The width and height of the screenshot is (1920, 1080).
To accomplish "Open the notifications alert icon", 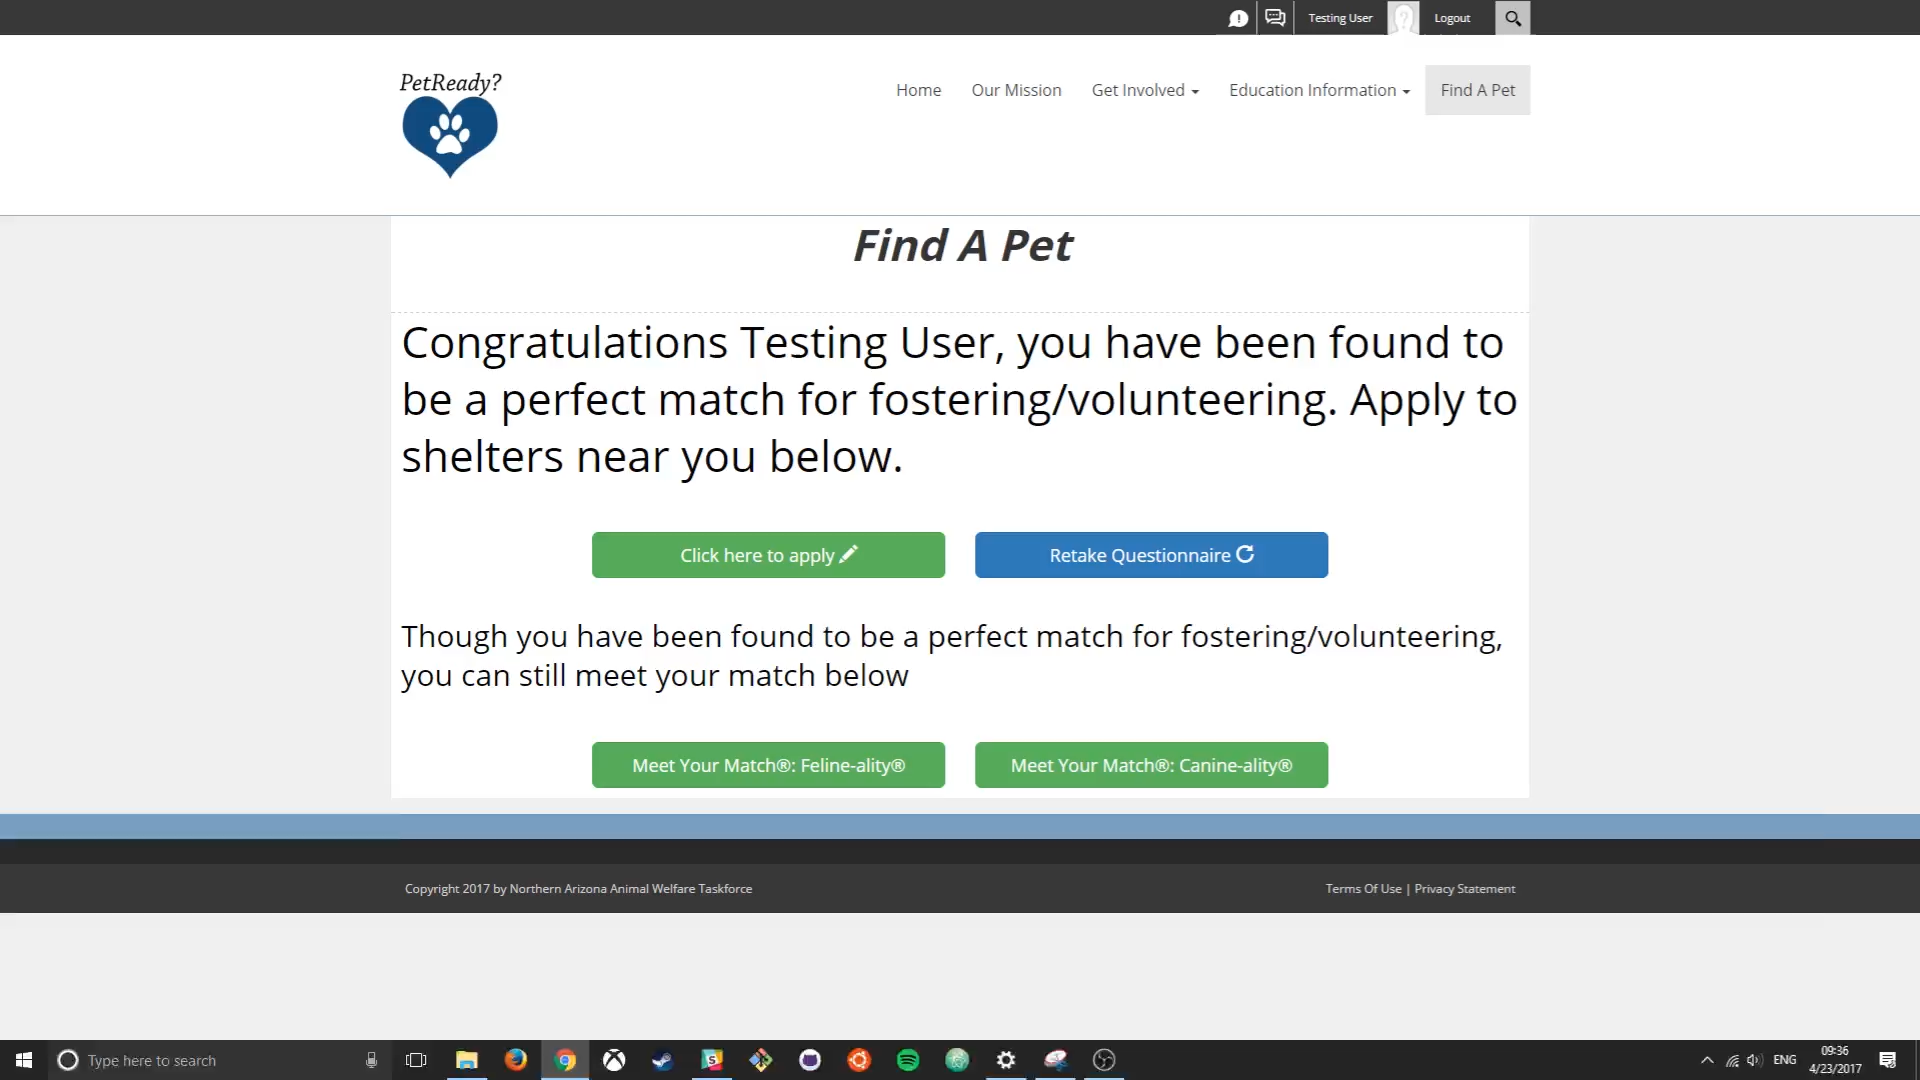I will (1238, 18).
